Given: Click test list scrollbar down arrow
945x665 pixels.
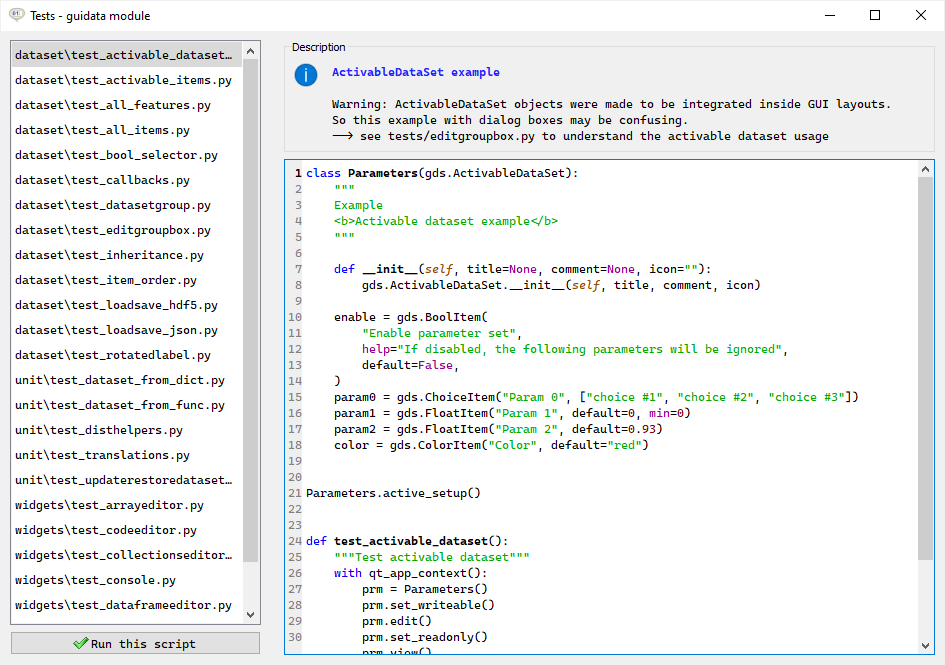Looking at the screenshot, I should [251, 615].
